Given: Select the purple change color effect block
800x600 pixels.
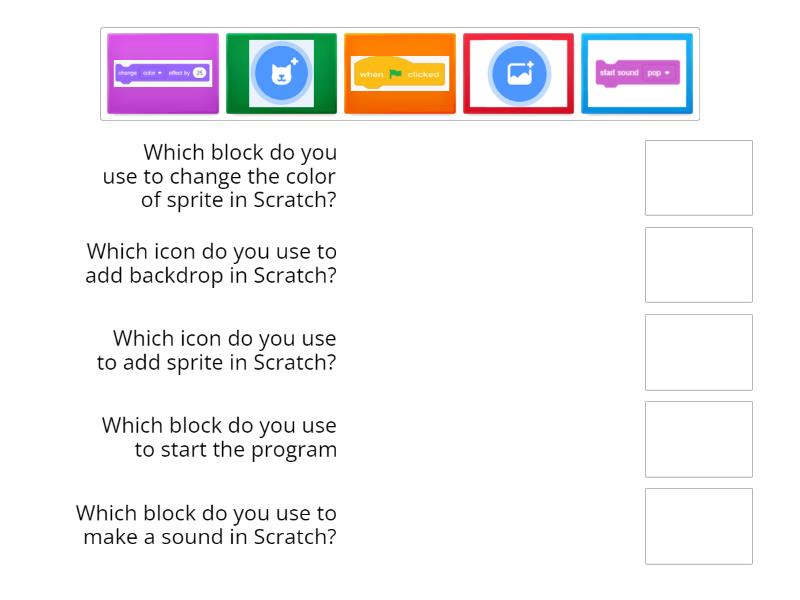Looking at the screenshot, I should point(163,73).
